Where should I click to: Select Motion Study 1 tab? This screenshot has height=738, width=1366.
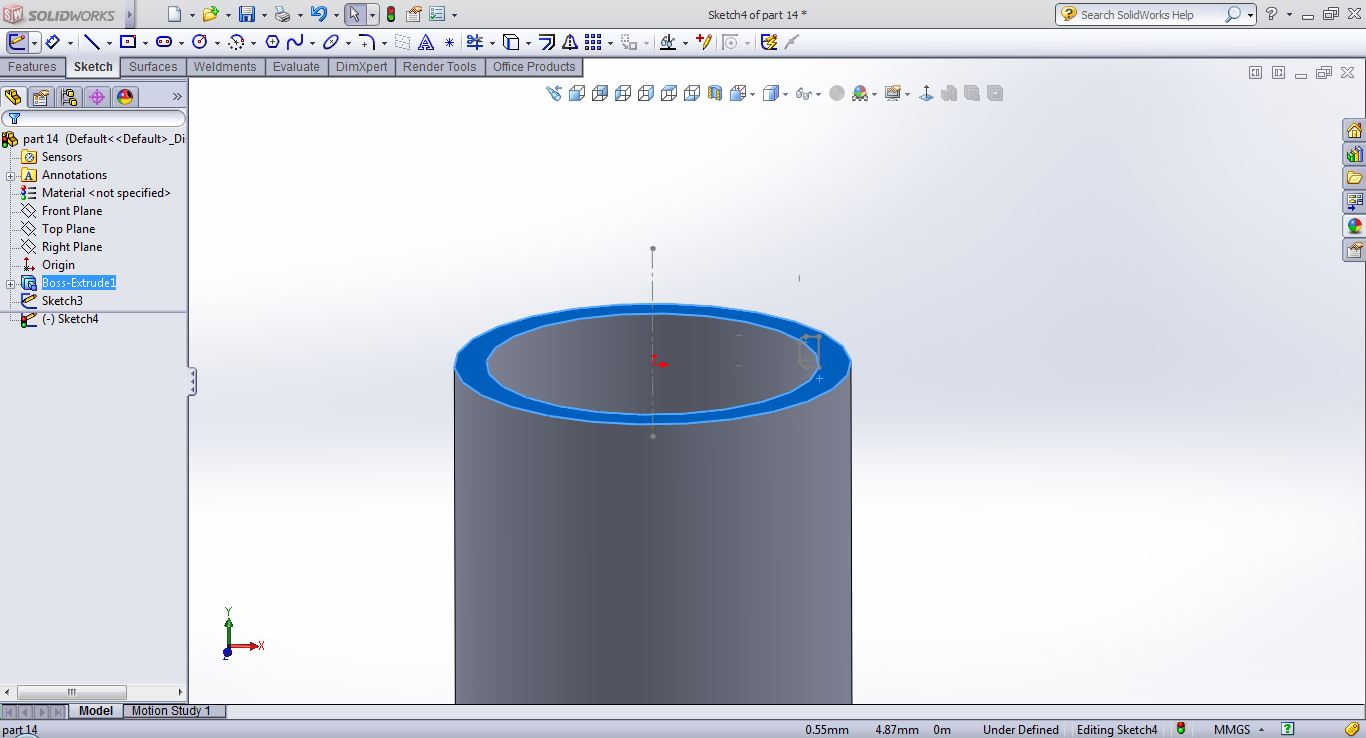click(x=171, y=711)
